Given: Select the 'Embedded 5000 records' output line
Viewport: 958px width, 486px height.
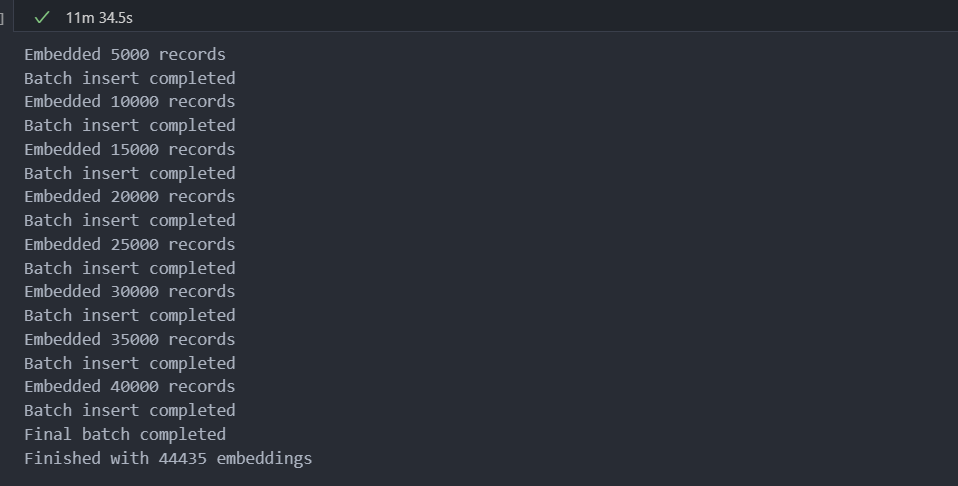Looking at the screenshot, I should [x=125, y=54].
